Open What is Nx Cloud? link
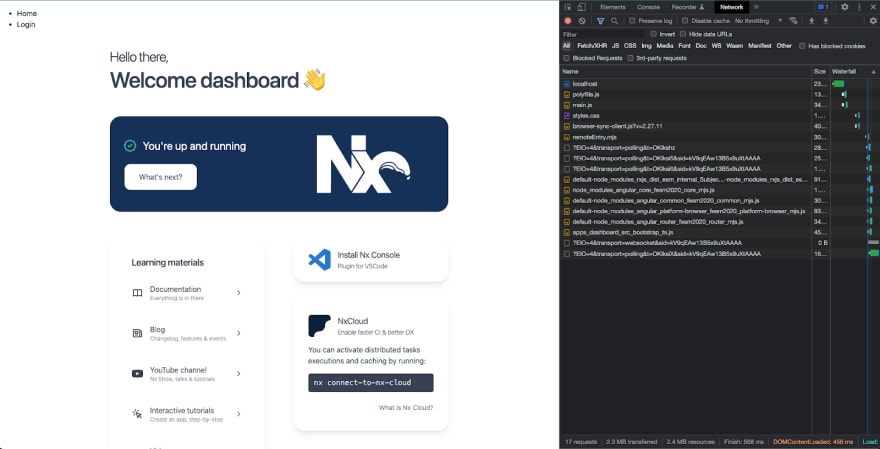This screenshot has width=880, height=449. coord(406,408)
